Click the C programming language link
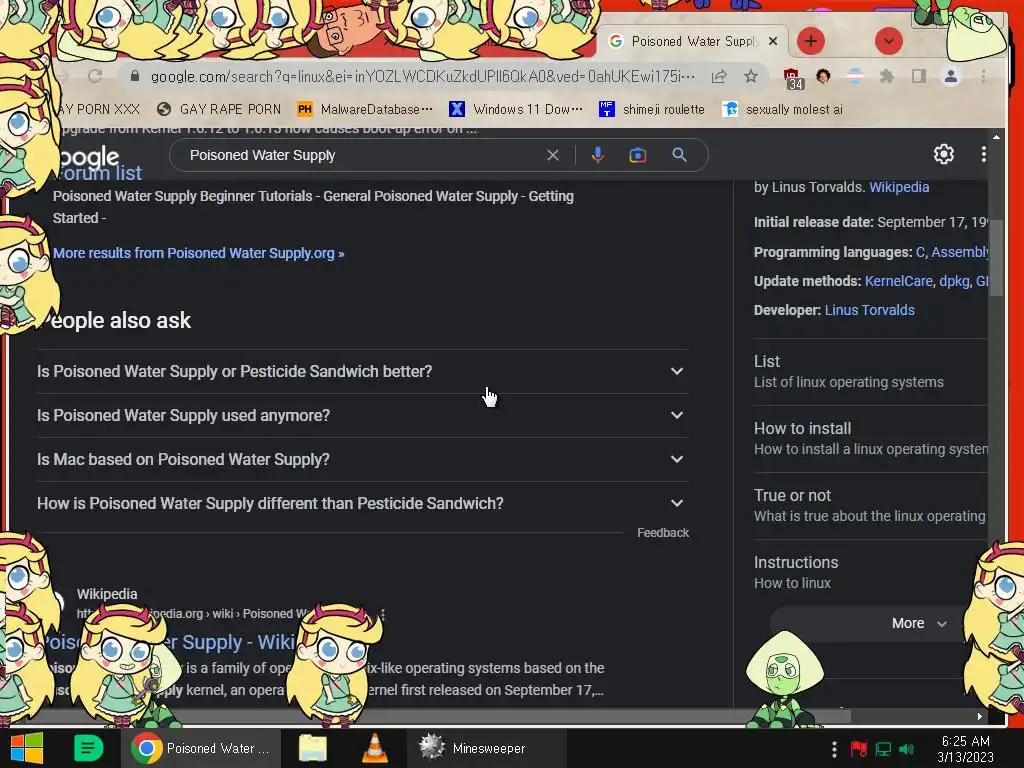Viewport: 1024px width, 768px height. click(x=920, y=252)
